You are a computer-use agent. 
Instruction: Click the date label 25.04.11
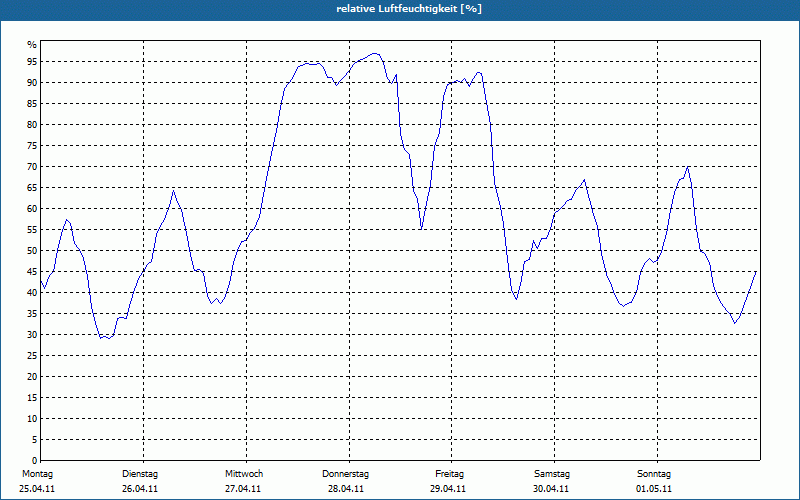[37, 489]
